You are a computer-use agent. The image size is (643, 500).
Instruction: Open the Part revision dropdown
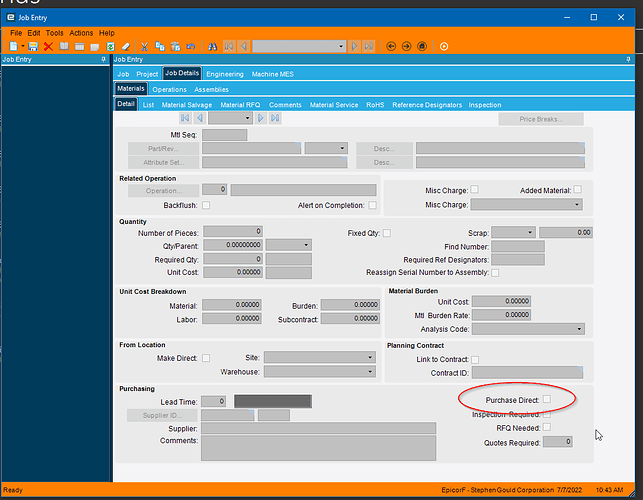(342, 148)
